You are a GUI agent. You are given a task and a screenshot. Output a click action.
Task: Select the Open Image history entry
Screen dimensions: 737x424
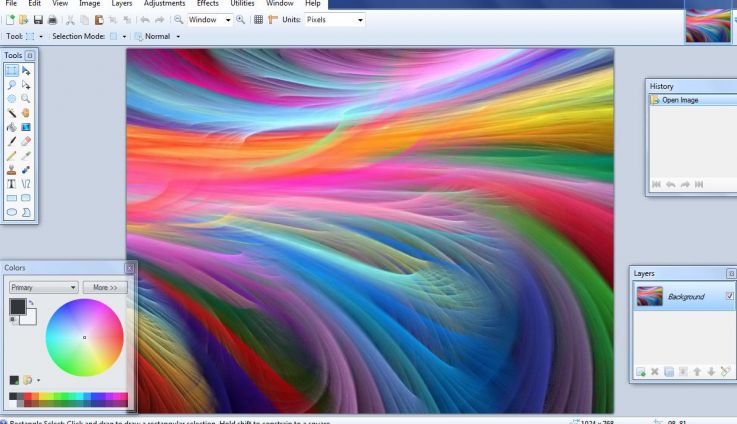point(693,100)
